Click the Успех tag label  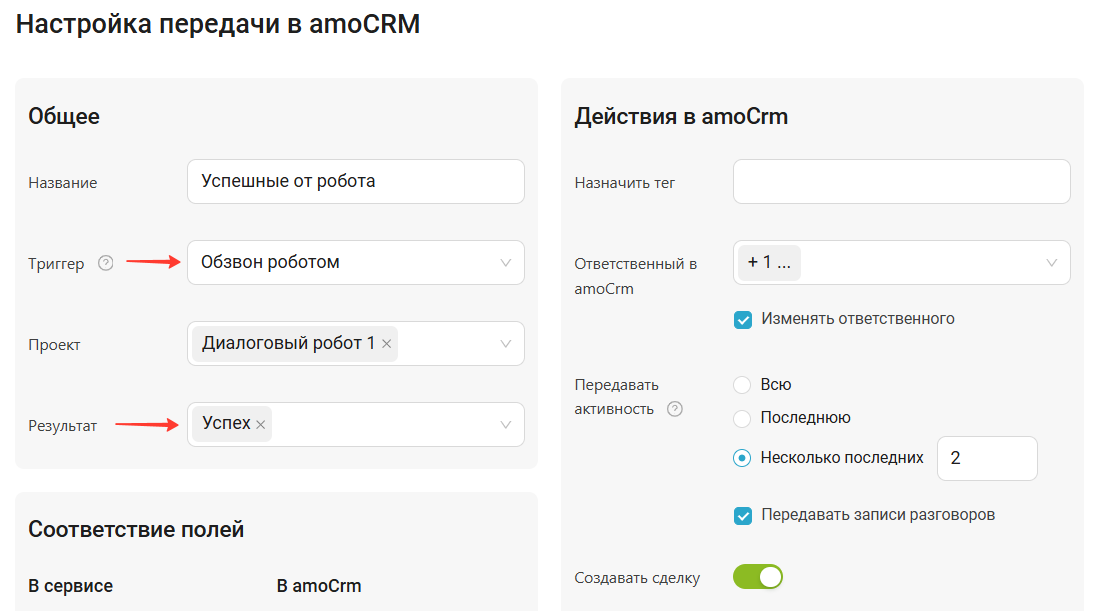226,424
